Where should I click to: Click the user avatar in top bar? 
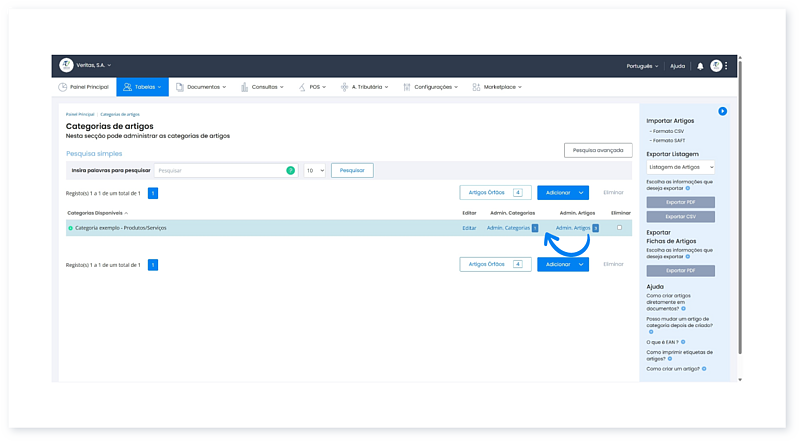[716, 66]
